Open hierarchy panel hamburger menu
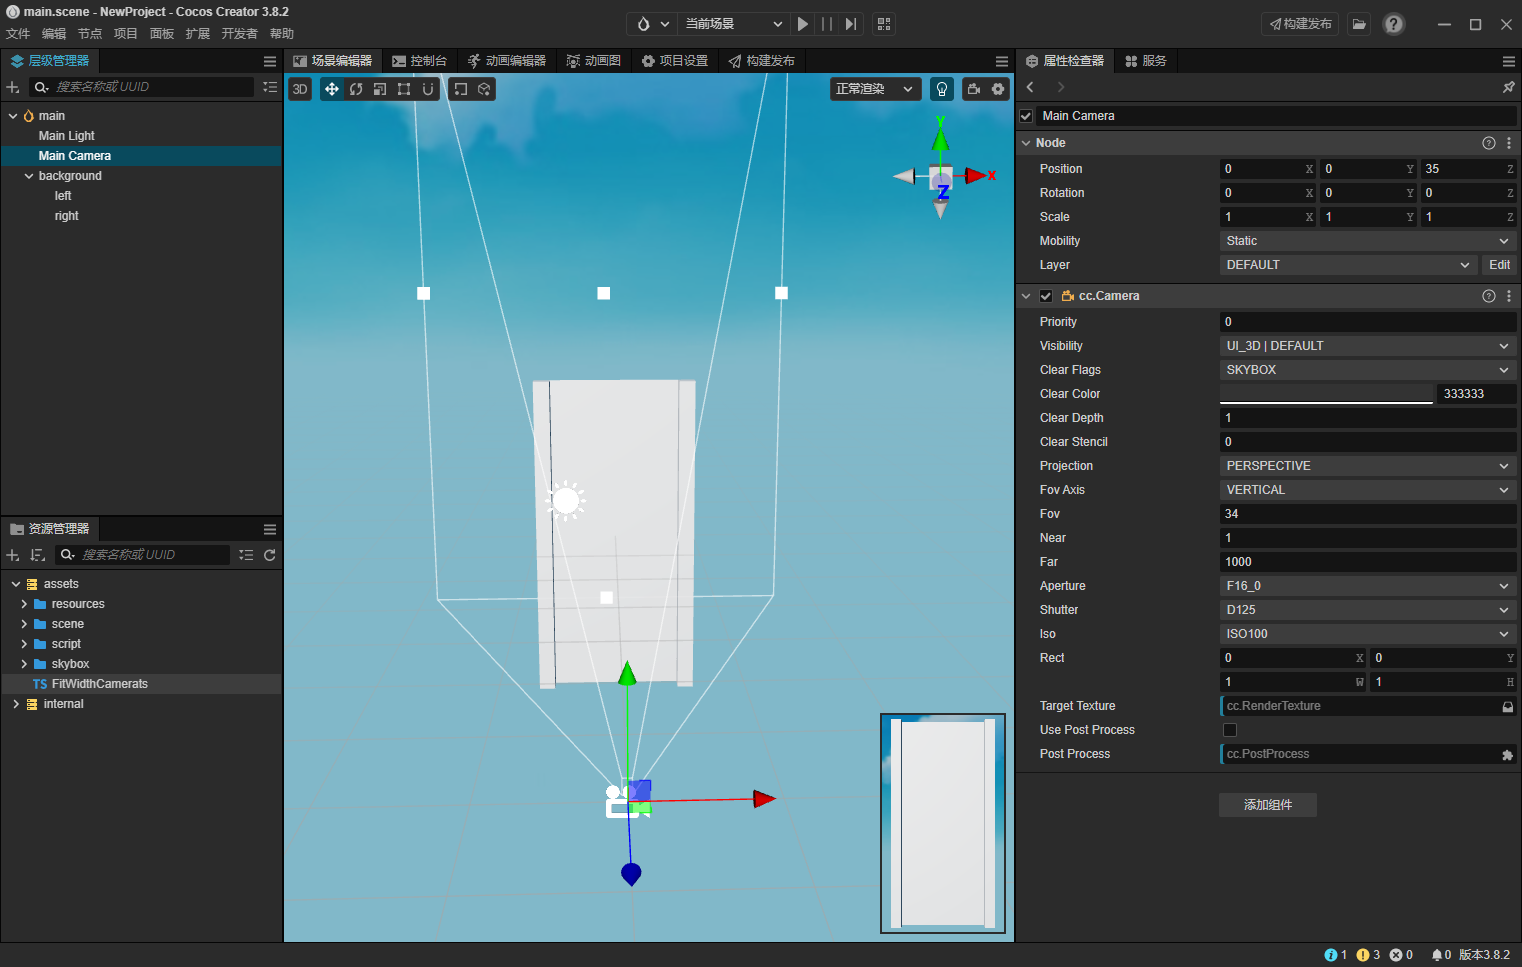1522x967 pixels. [x=270, y=61]
